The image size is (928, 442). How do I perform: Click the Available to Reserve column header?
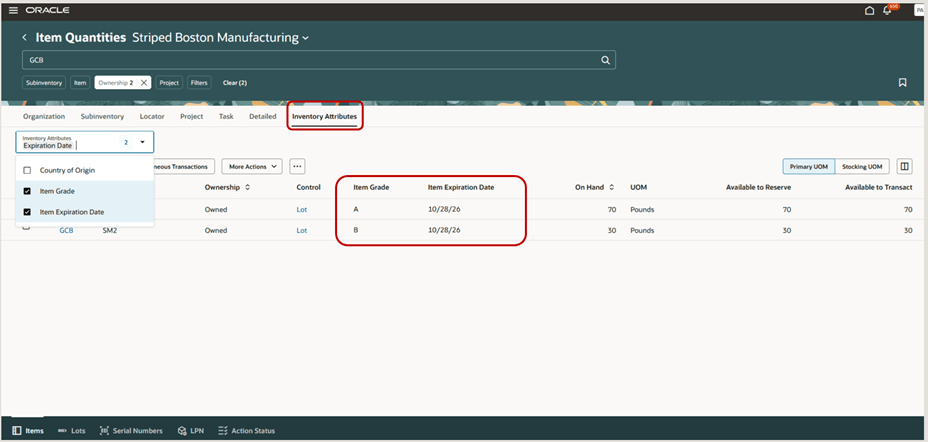click(x=759, y=187)
